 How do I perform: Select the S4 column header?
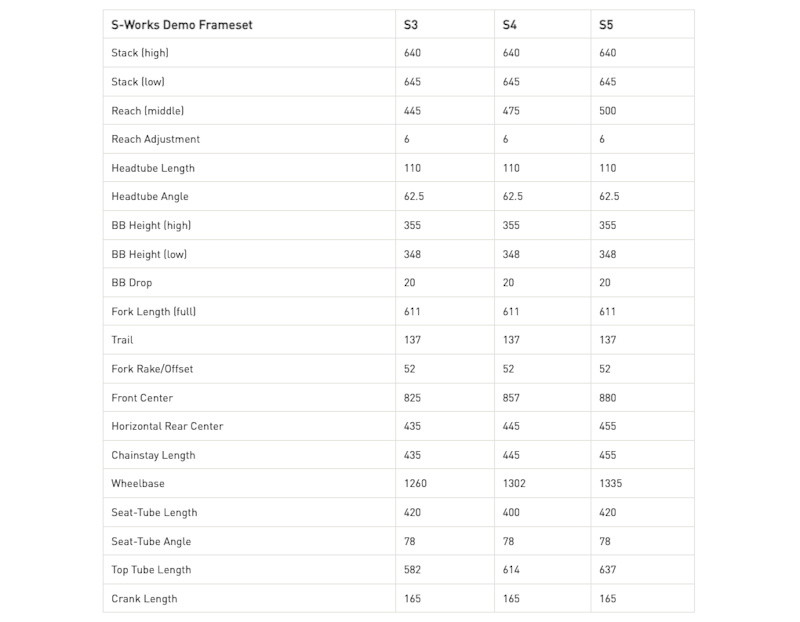coord(509,25)
